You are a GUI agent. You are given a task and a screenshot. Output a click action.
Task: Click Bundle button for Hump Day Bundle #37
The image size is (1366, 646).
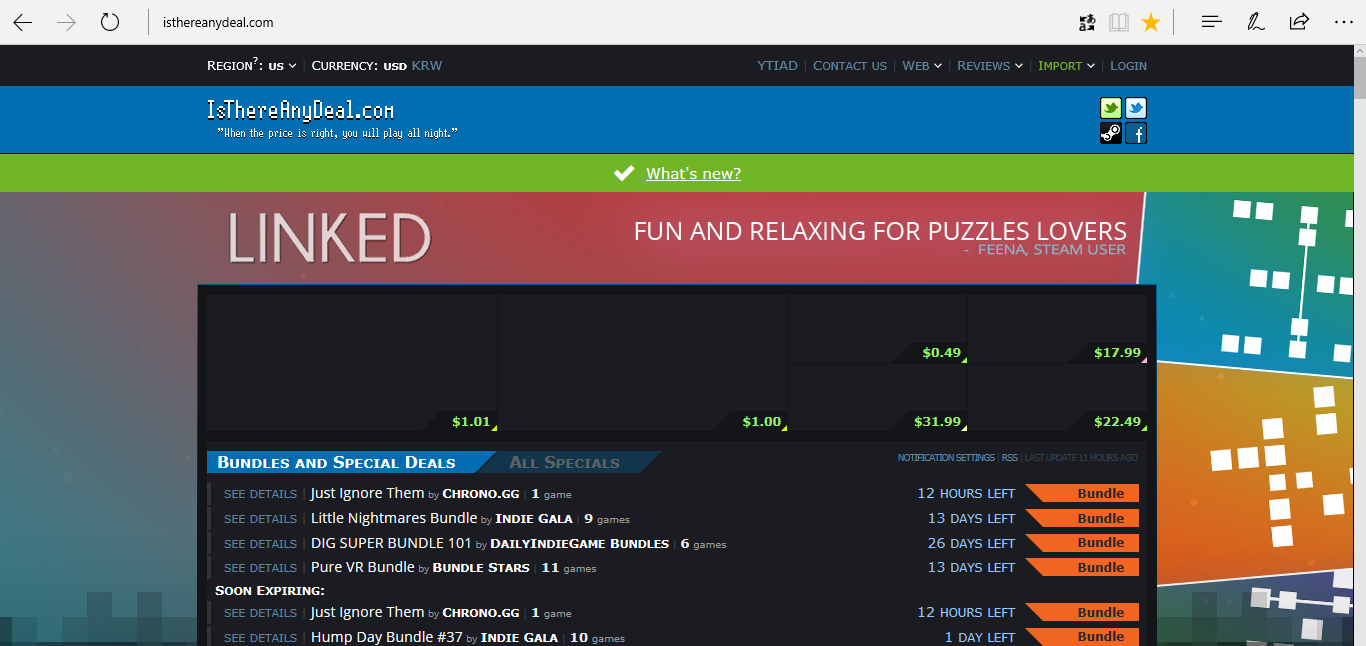click(x=1083, y=637)
